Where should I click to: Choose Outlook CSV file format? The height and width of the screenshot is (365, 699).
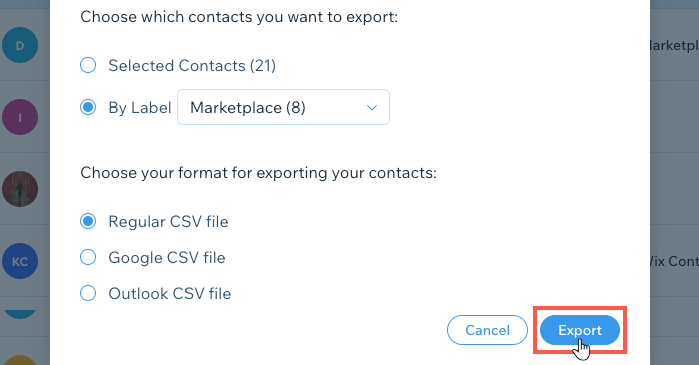(x=88, y=293)
